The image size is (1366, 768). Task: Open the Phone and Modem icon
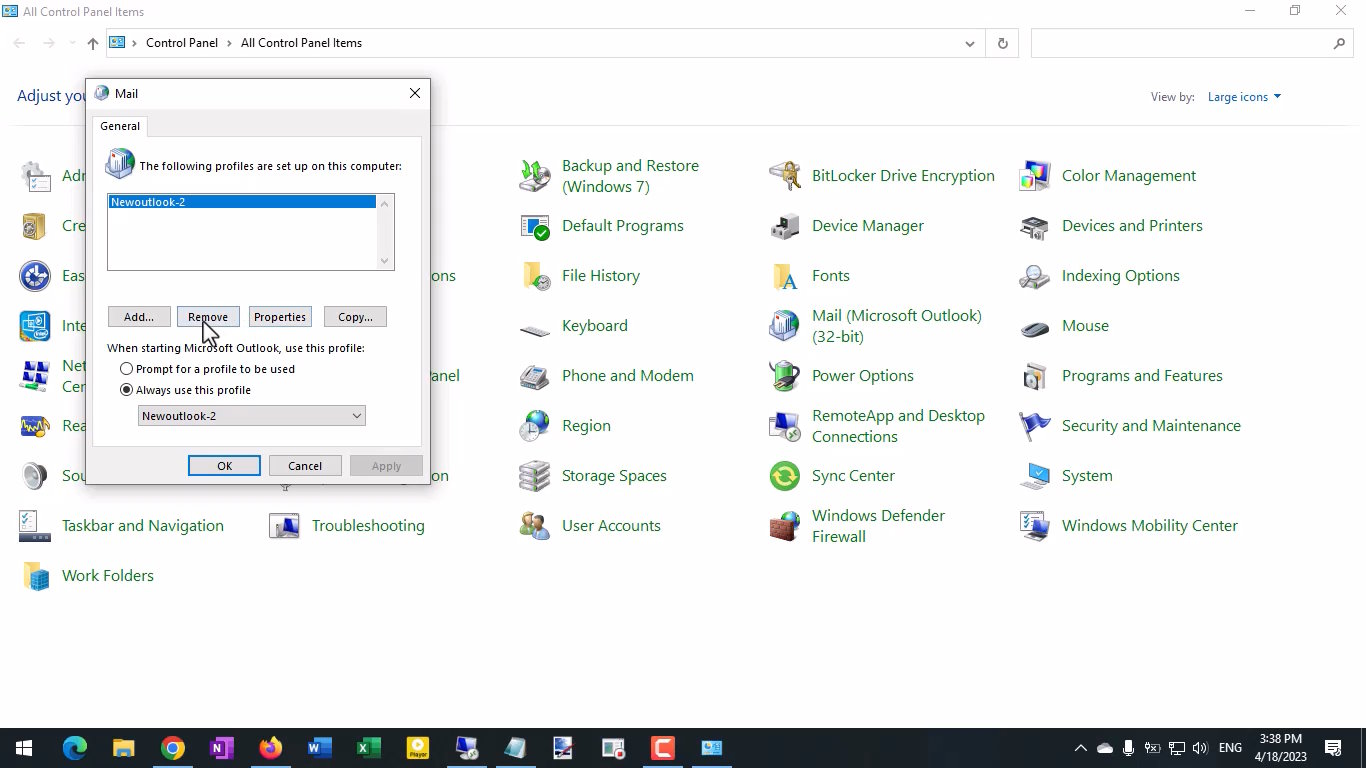tap(535, 376)
